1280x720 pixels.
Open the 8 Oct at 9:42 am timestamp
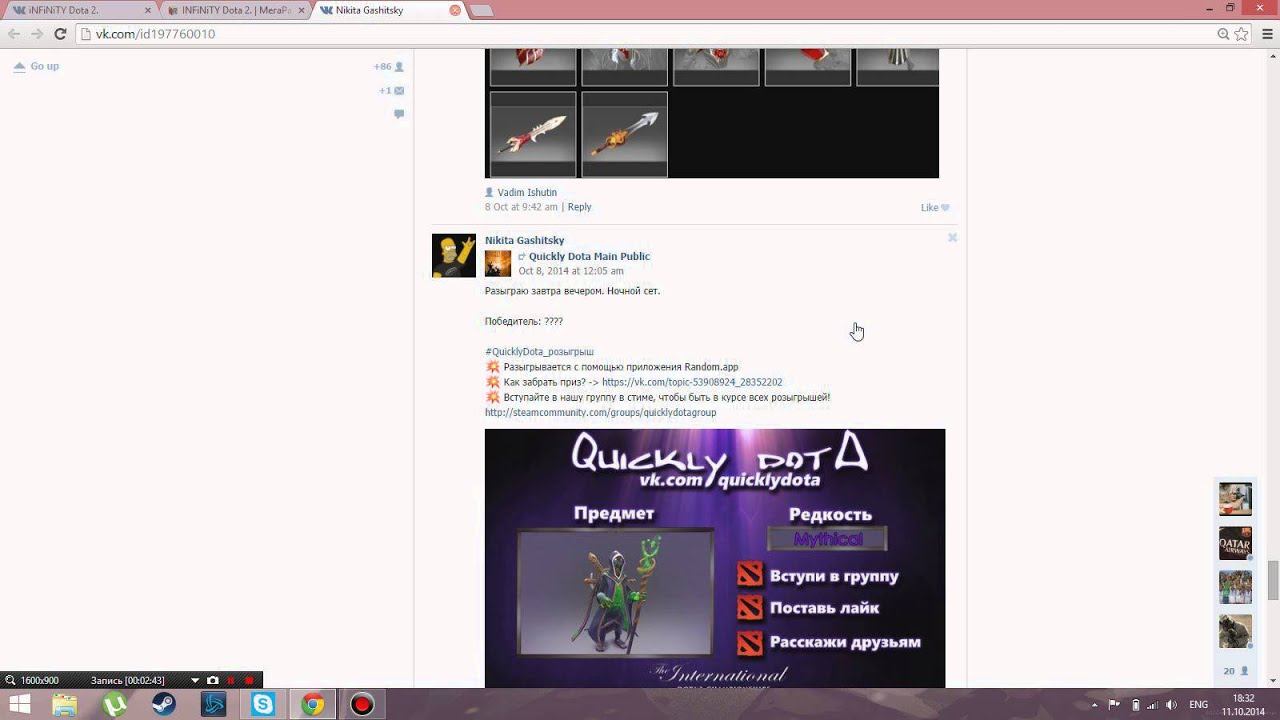pos(521,207)
